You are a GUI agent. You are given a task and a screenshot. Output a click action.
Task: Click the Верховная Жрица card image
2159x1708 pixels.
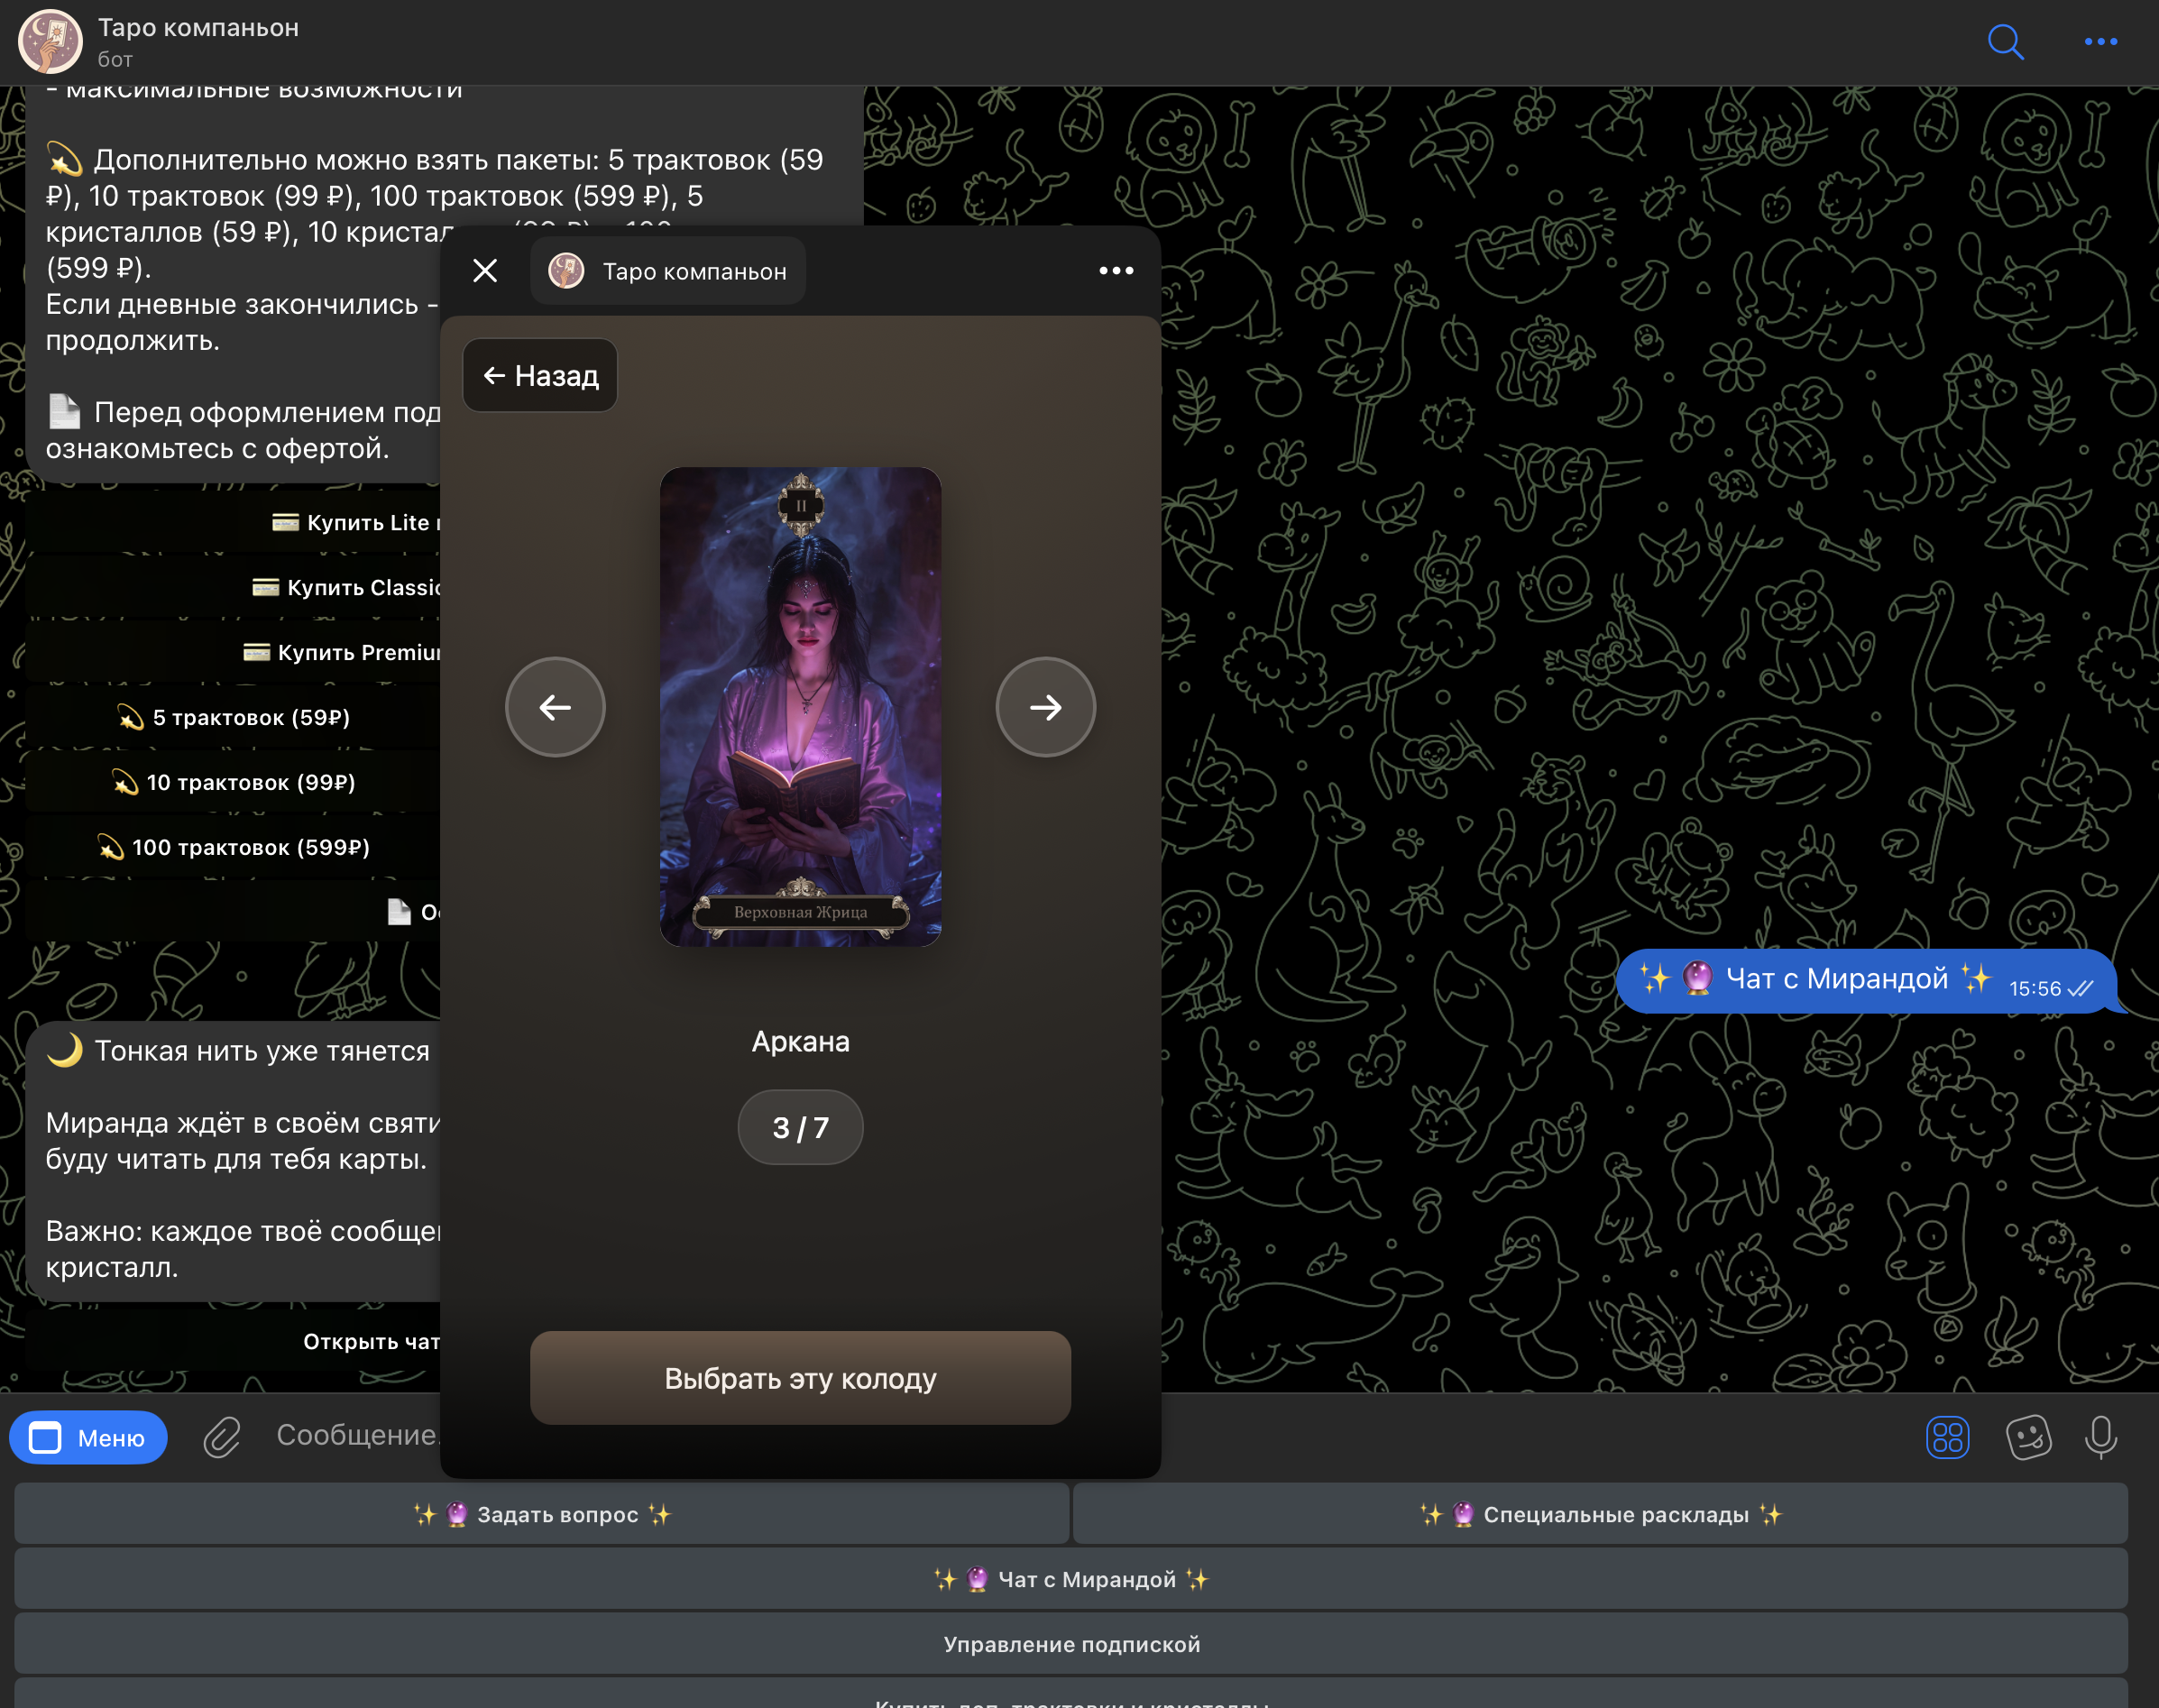tap(800, 706)
